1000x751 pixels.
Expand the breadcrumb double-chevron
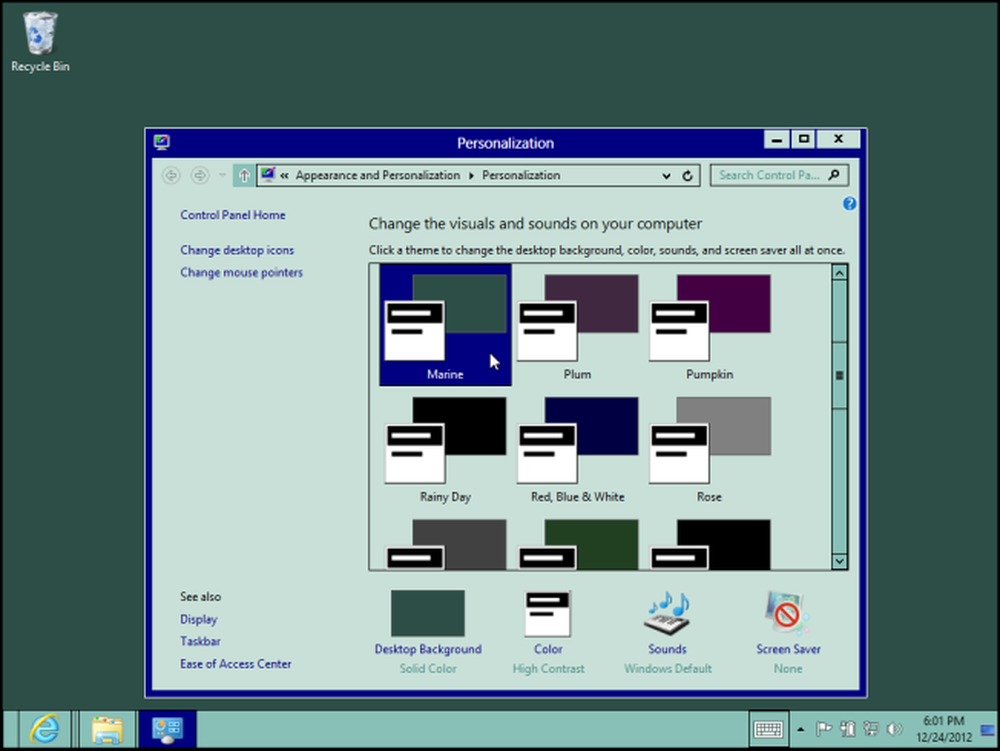(284, 176)
